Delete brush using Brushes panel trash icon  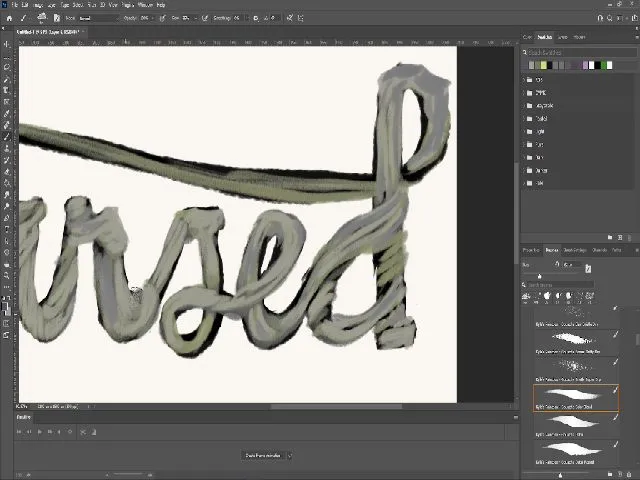629,474
